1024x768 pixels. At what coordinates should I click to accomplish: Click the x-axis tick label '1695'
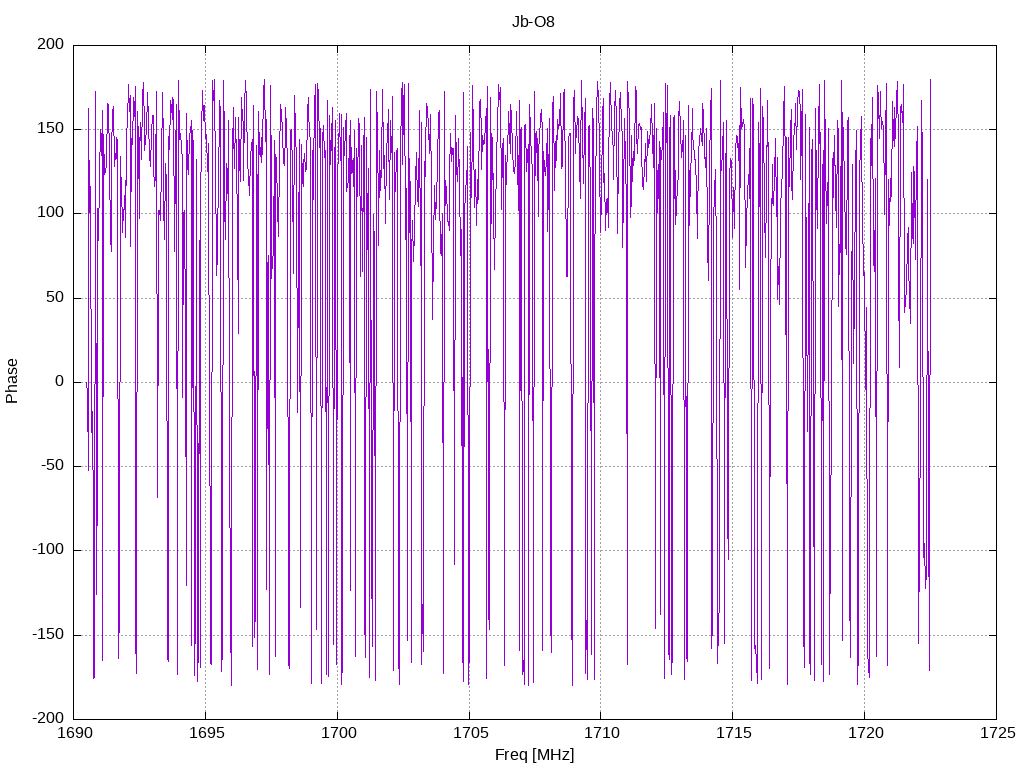206,733
